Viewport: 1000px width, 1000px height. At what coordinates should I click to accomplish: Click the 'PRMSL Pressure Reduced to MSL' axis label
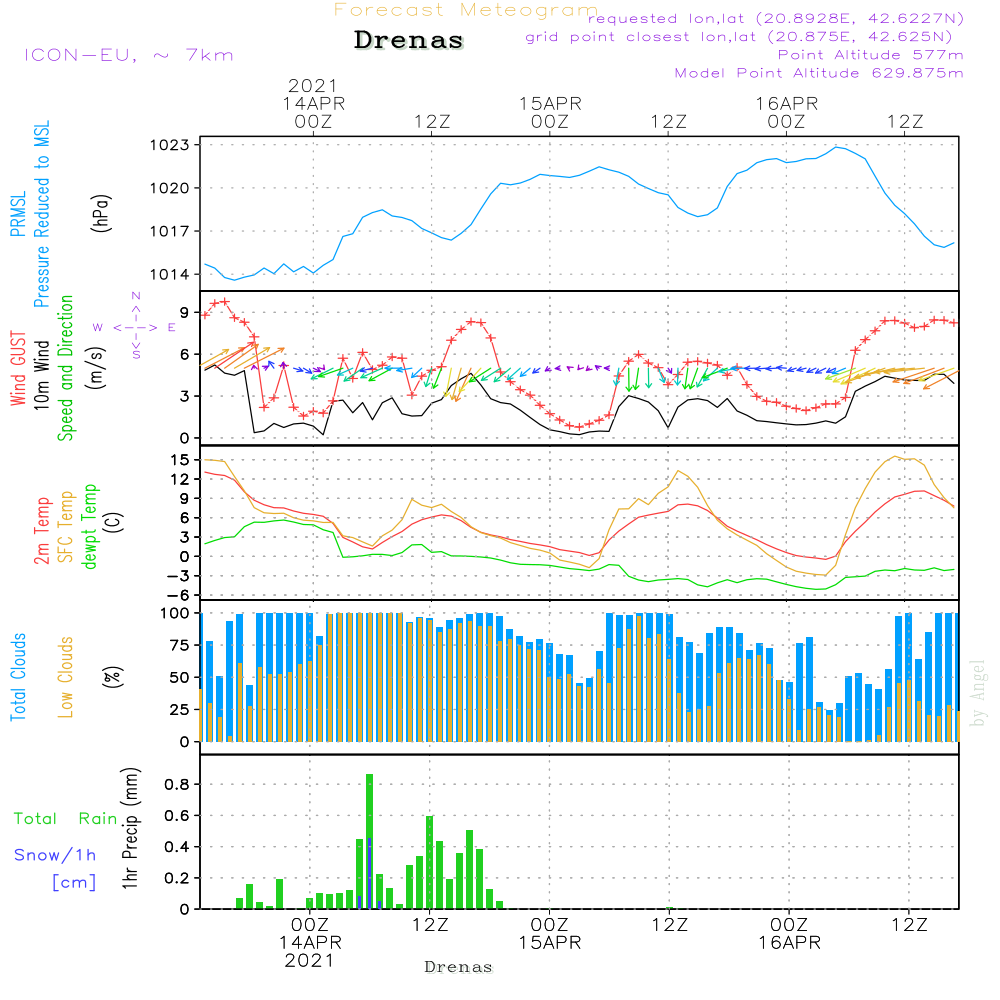click(x=30, y=214)
